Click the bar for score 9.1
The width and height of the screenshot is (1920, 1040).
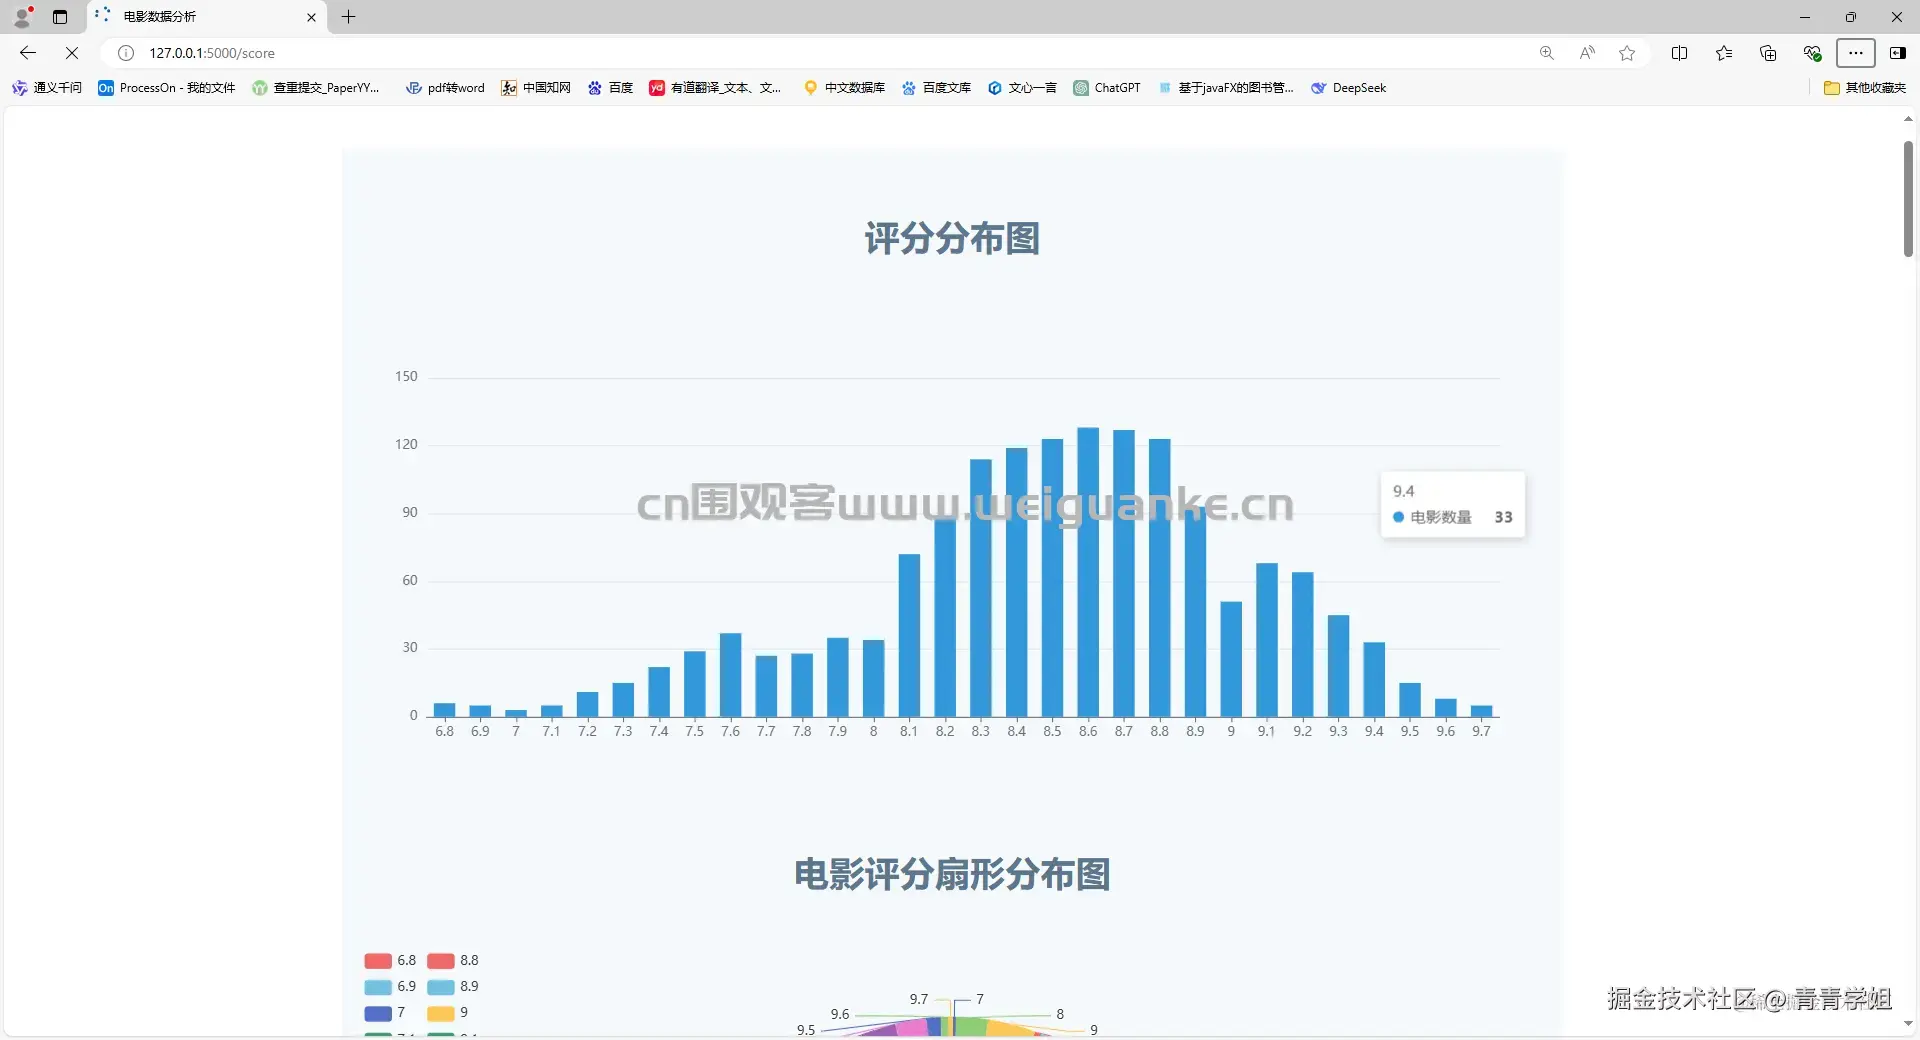[1267, 640]
